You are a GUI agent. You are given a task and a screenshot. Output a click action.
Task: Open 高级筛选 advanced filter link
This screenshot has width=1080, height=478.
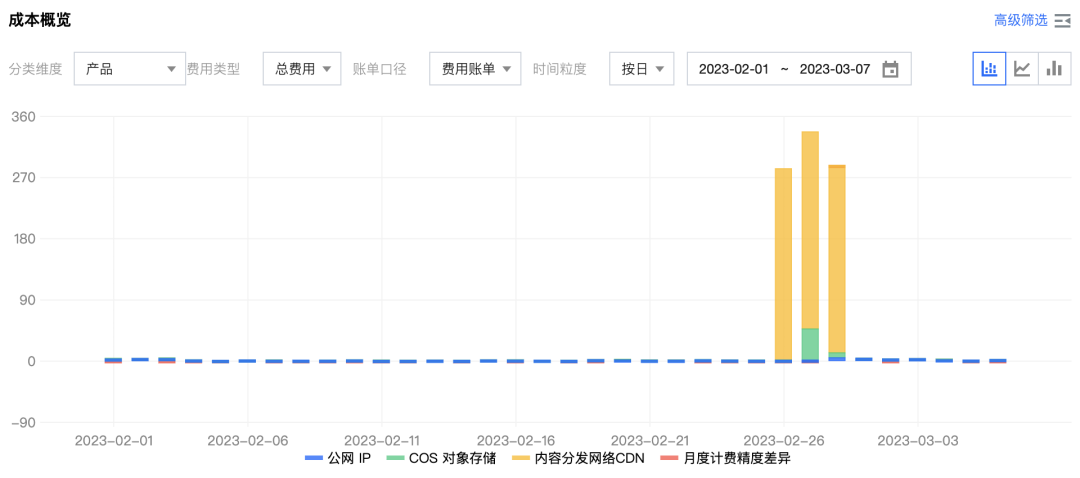(x=1020, y=20)
